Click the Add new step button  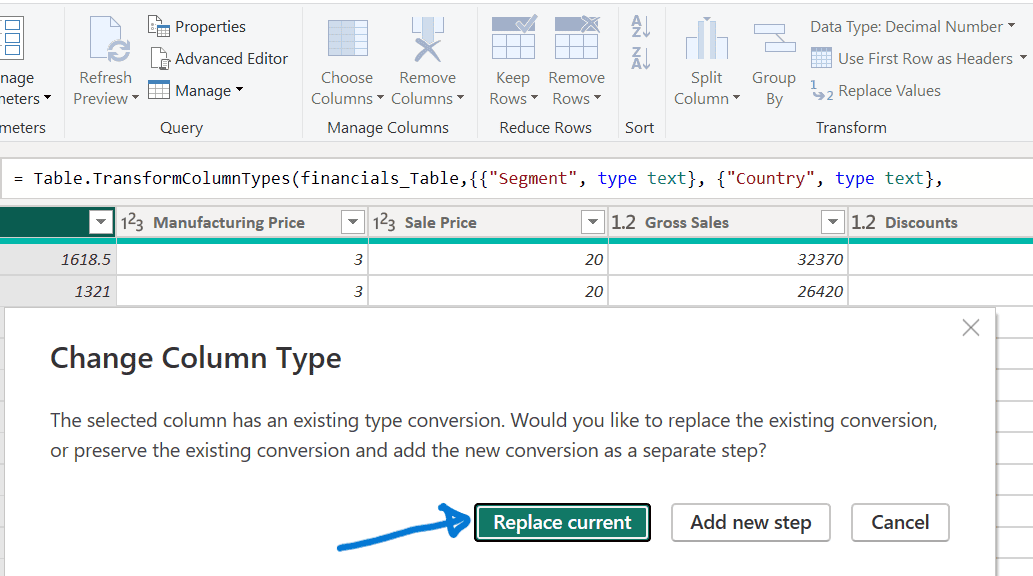(x=750, y=522)
